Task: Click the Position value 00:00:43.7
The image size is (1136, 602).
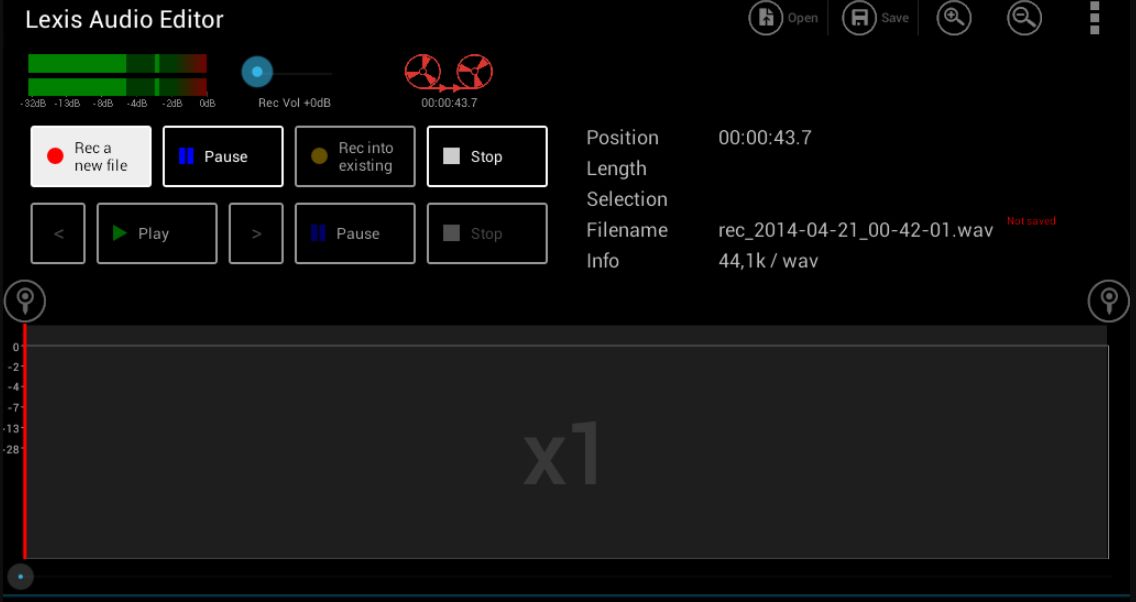Action: pyautogui.click(x=765, y=138)
